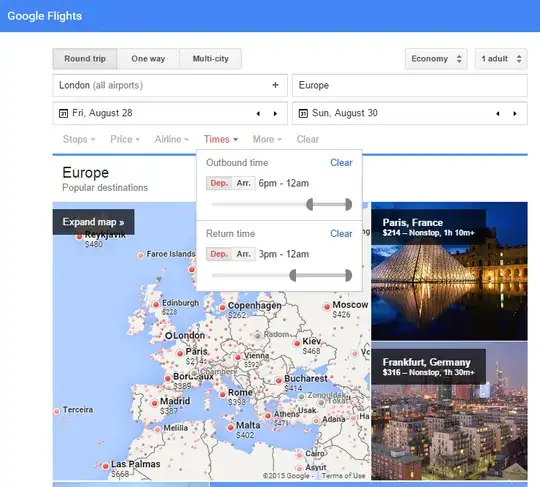Switch to One way trip type
The height and width of the screenshot is (487, 540).
pyautogui.click(x=148, y=59)
